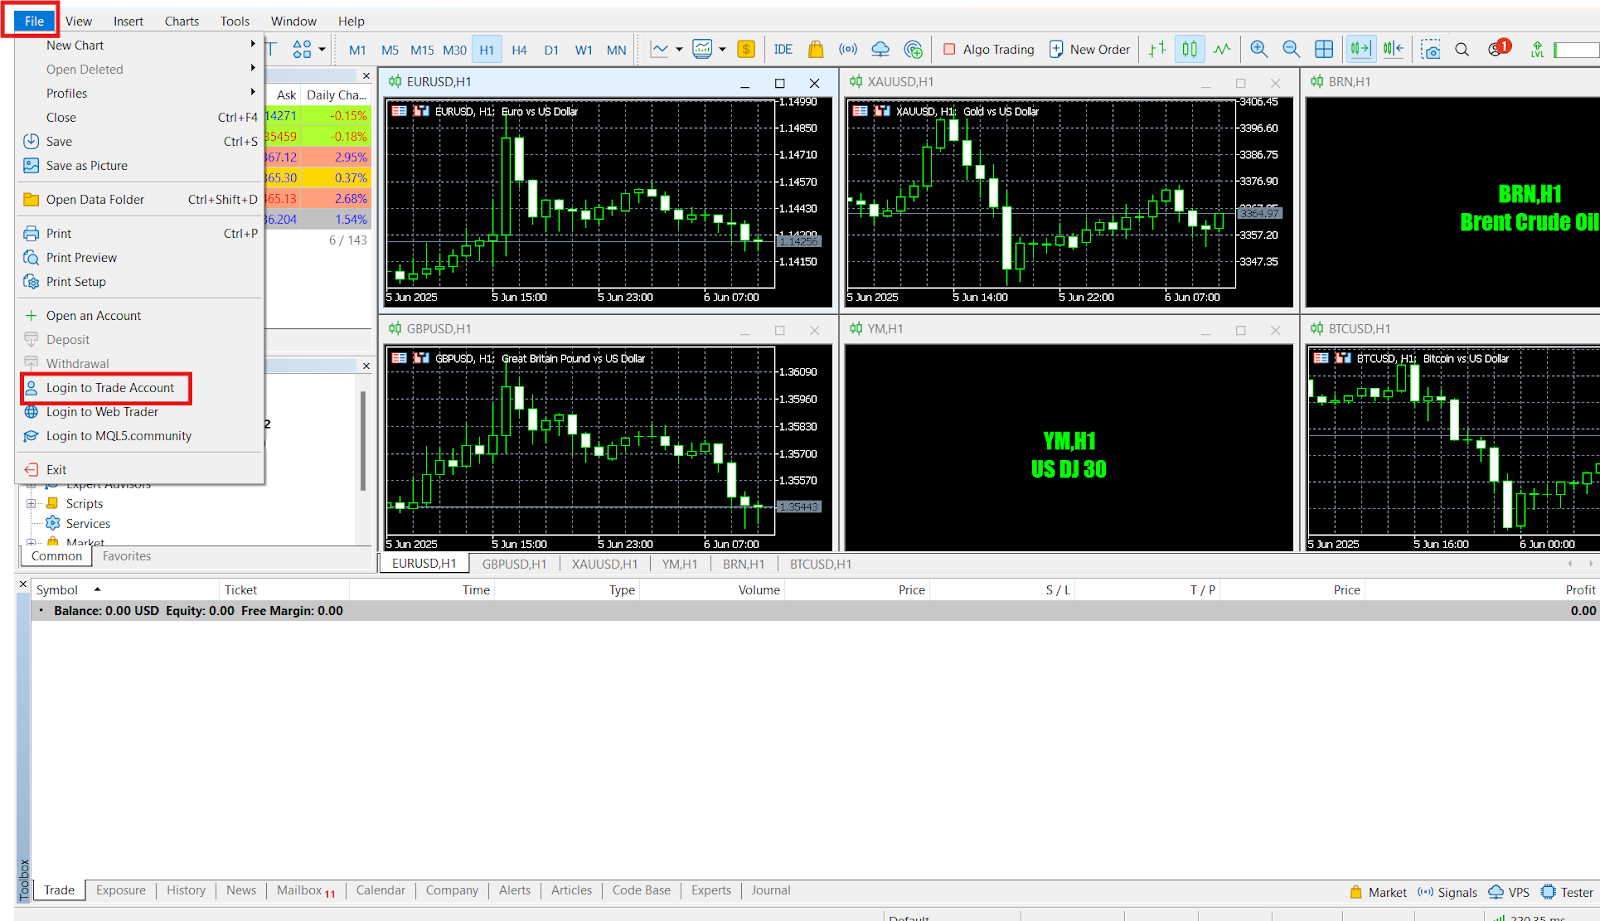Click Exit in the File menu
The height and width of the screenshot is (921, 1600).
click(x=56, y=469)
